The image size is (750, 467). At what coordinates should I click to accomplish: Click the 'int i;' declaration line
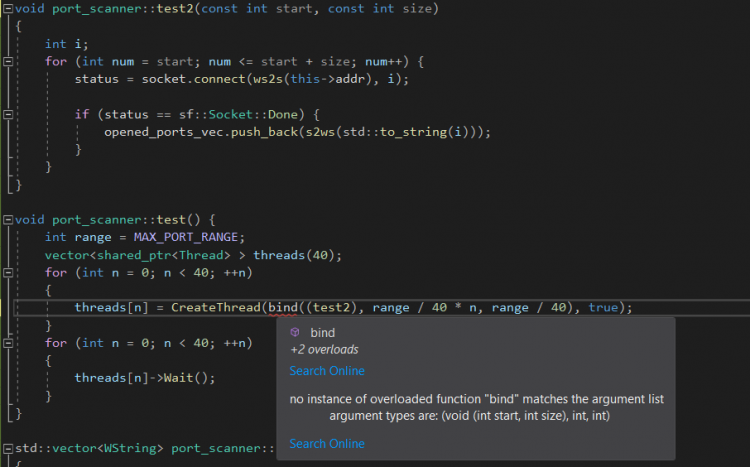(61, 44)
